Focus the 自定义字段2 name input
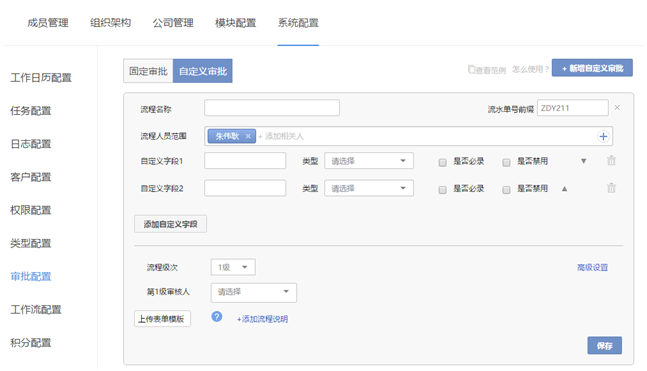The height and width of the screenshot is (371, 647). pyautogui.click(x=245, y=188)
